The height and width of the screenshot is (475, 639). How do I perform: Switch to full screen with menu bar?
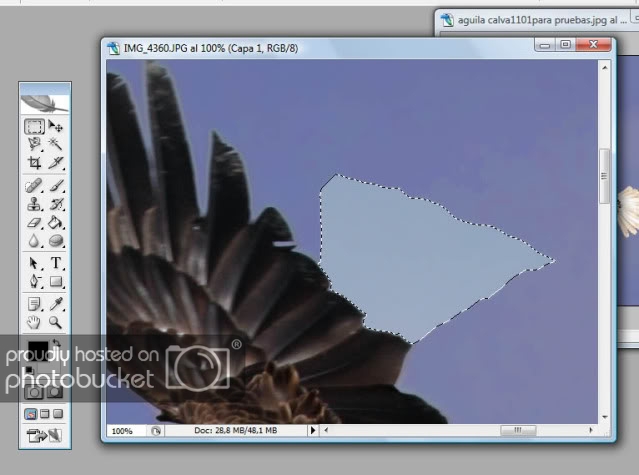click(44, 412)
